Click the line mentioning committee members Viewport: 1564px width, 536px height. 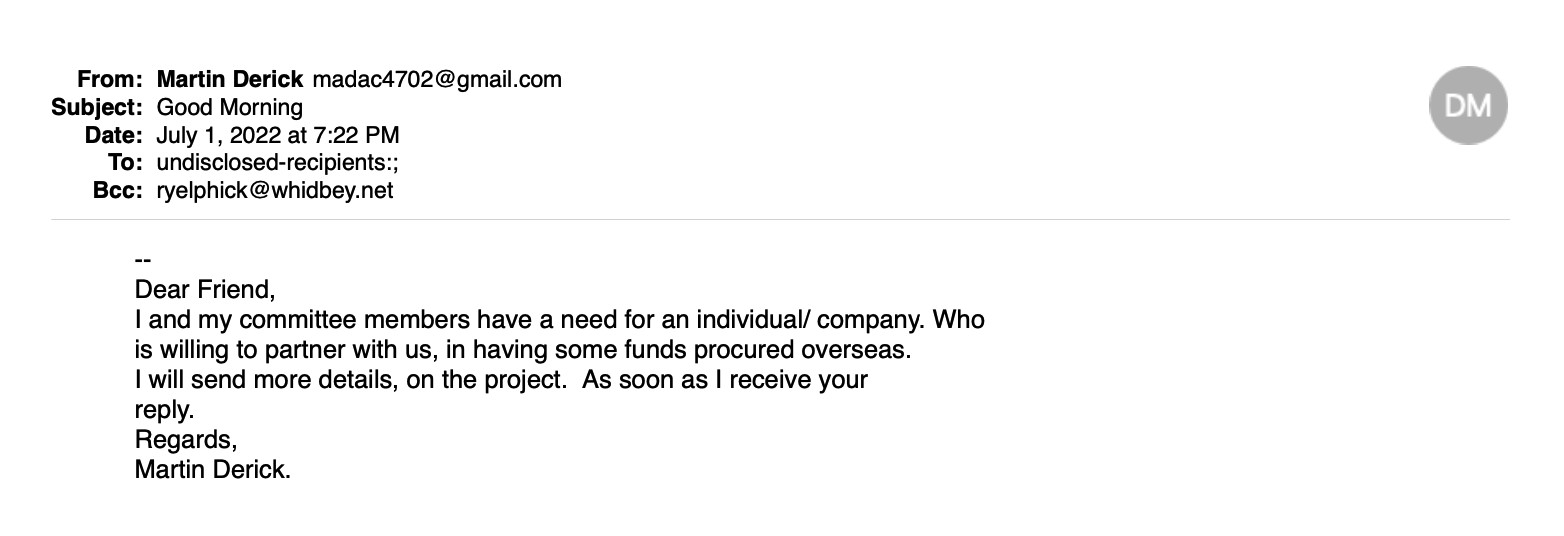click(x=559, y=320)
